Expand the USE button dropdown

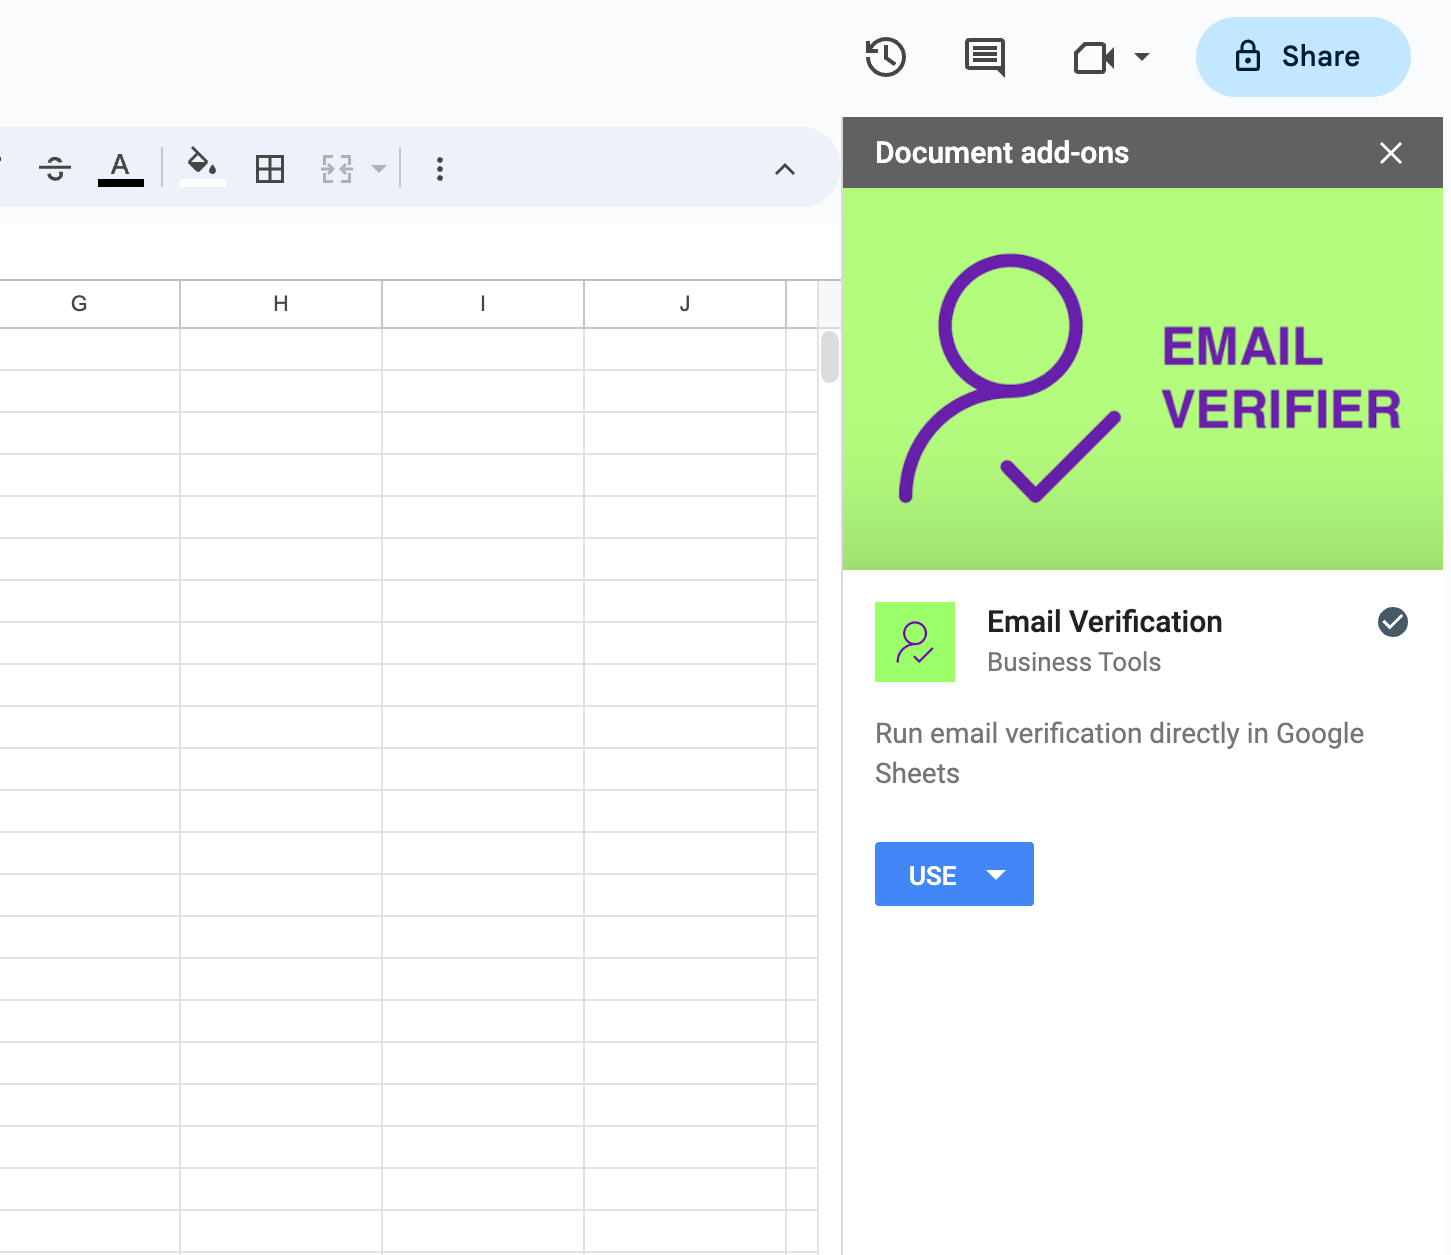(996, 874)
